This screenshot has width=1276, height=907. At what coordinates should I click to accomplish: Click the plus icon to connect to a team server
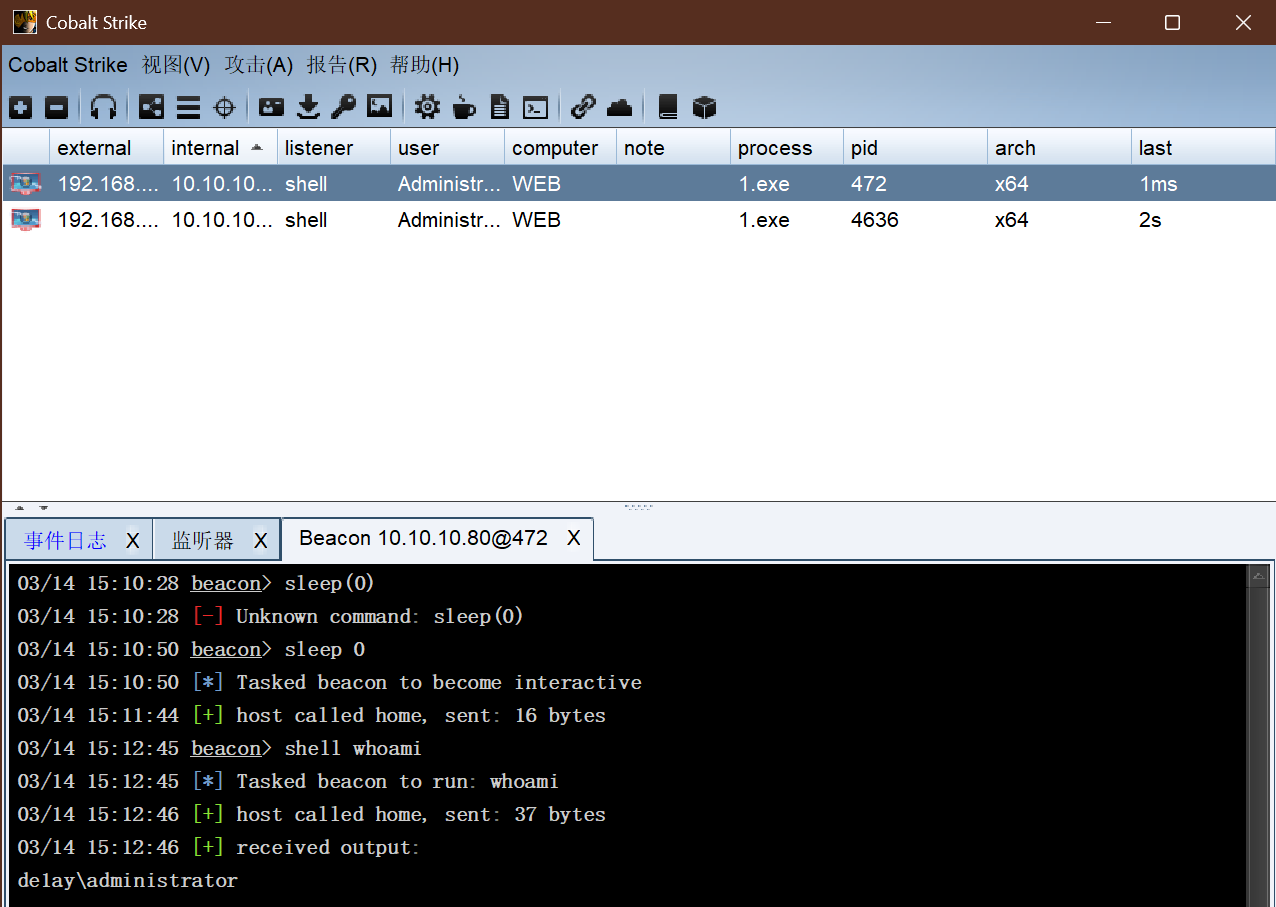pyautogui.click(x=21, y=107)
